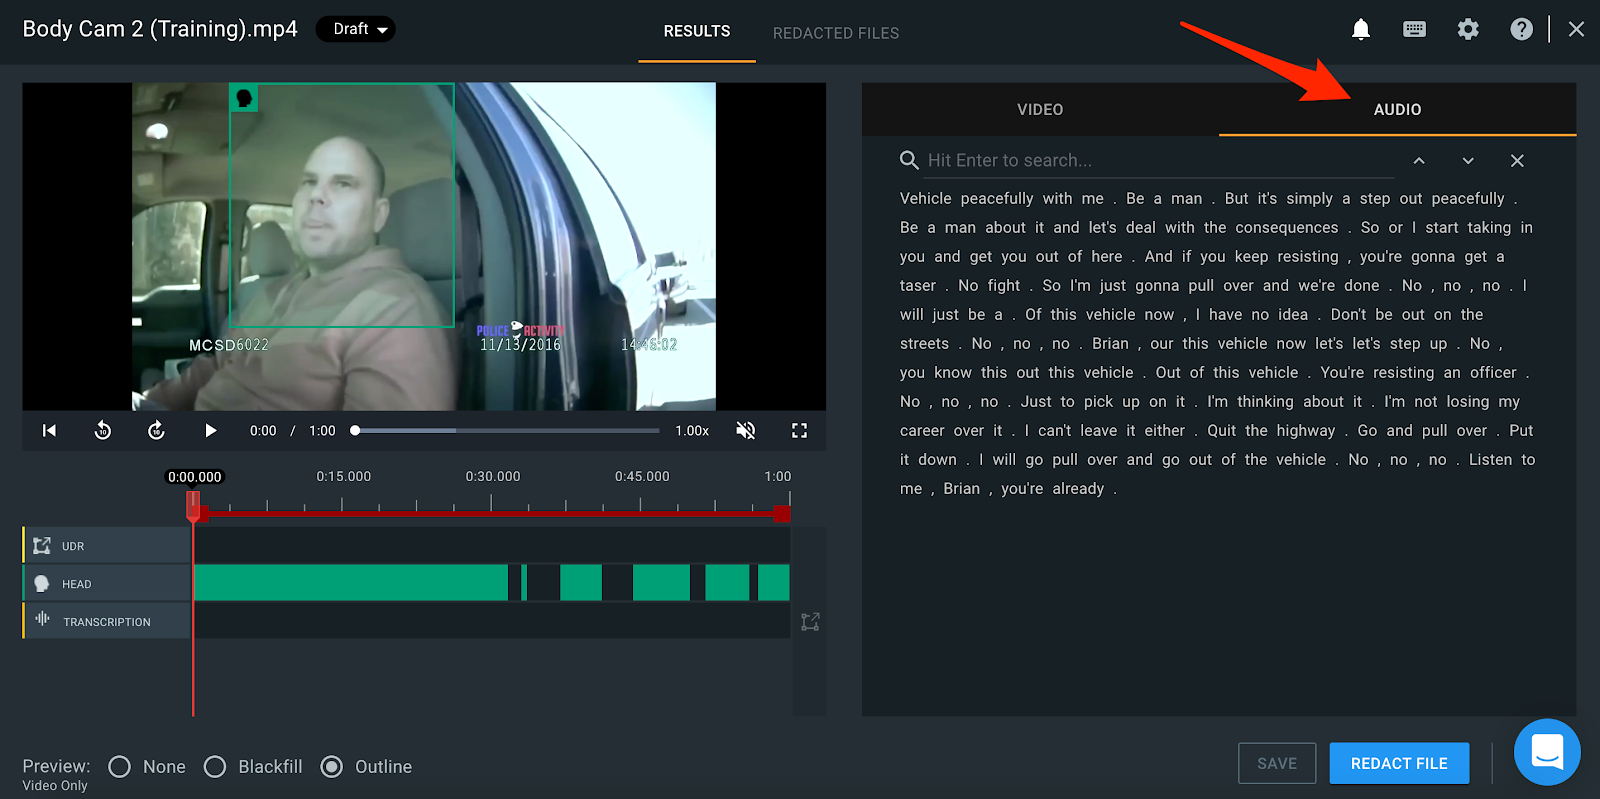
Task: Click the Redact File button
Action: pos(1399,763)
